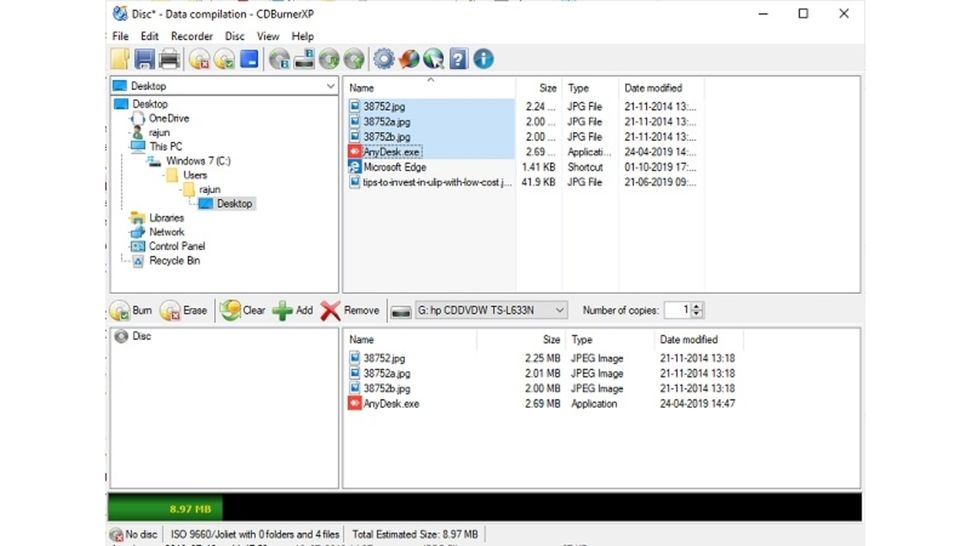Click the blue Info icon

483,59
